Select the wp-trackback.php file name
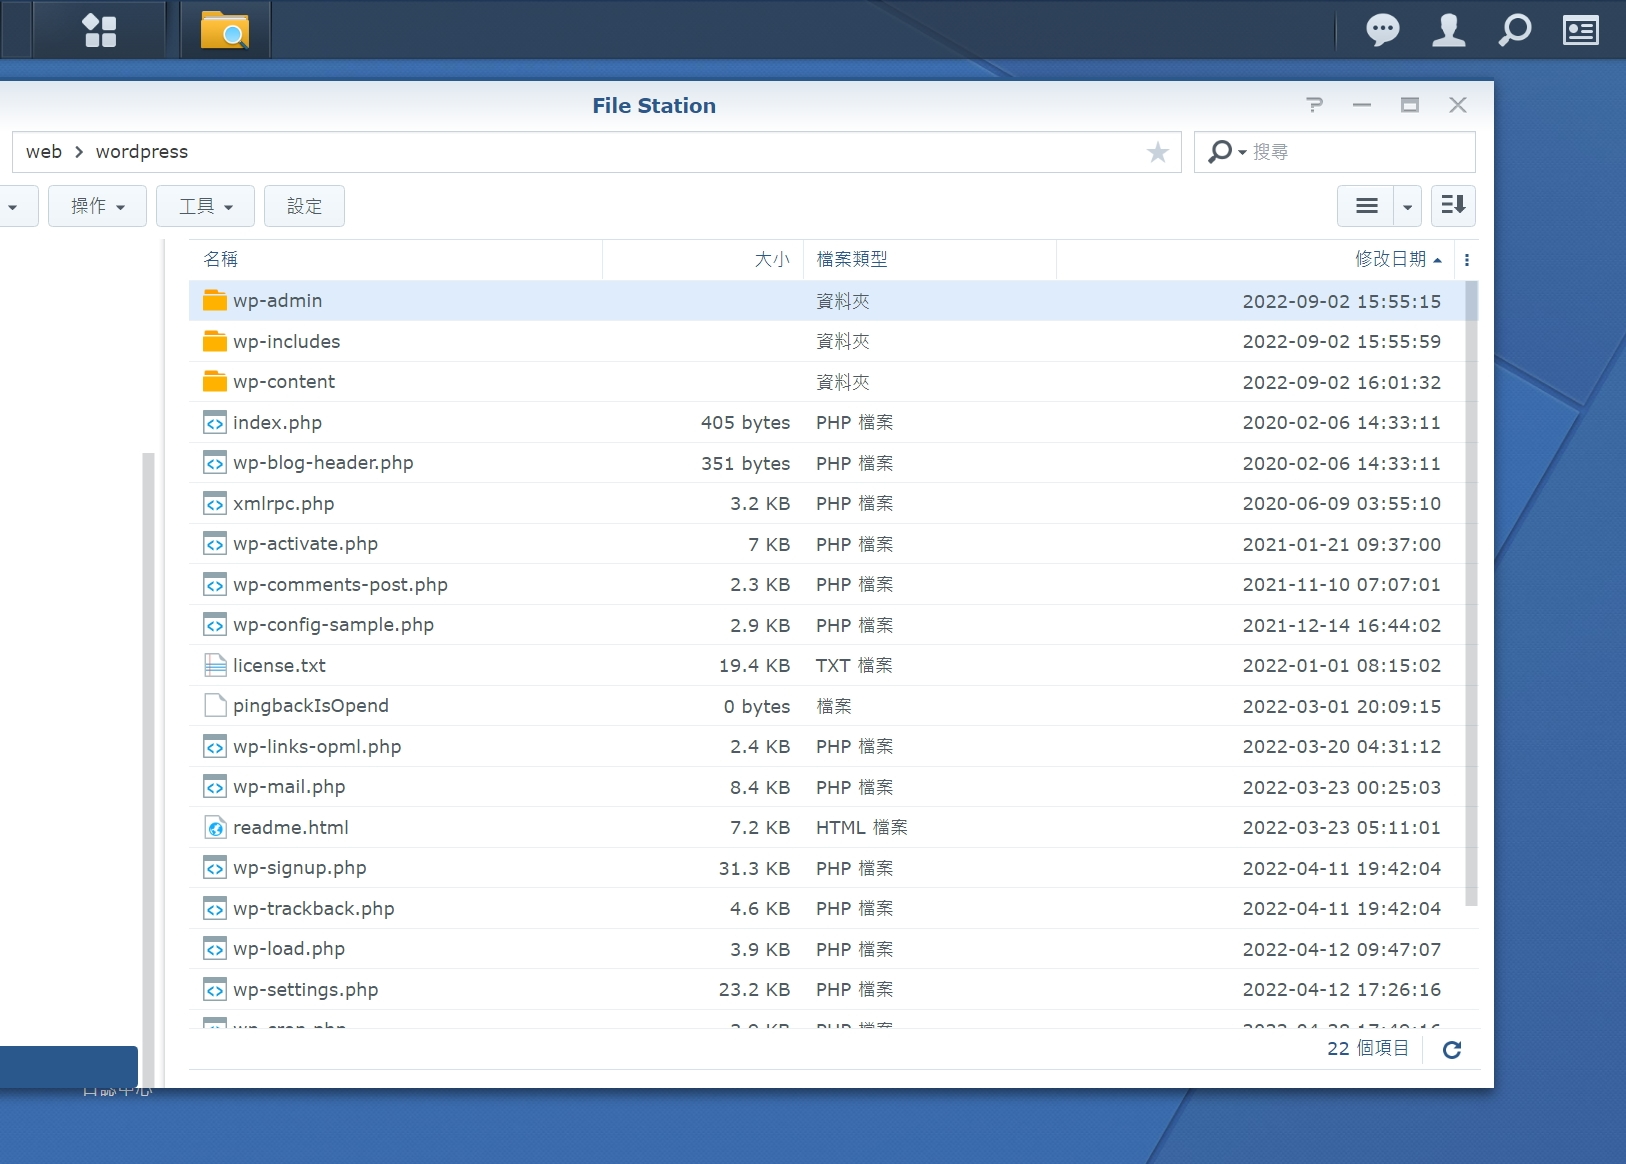This screenshot has width=1626, height=1164. pos(313,908)
